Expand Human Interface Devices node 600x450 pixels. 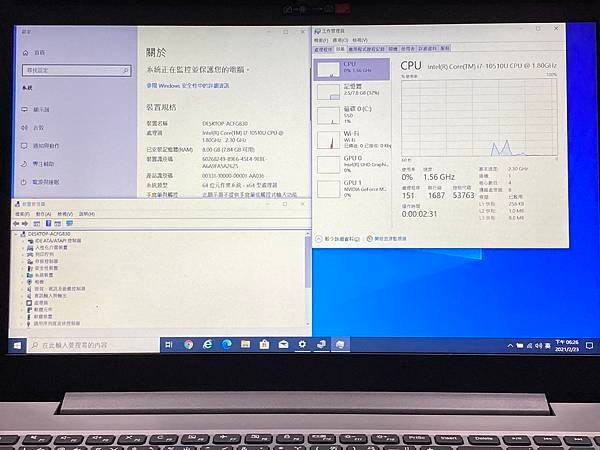point(24,248)
